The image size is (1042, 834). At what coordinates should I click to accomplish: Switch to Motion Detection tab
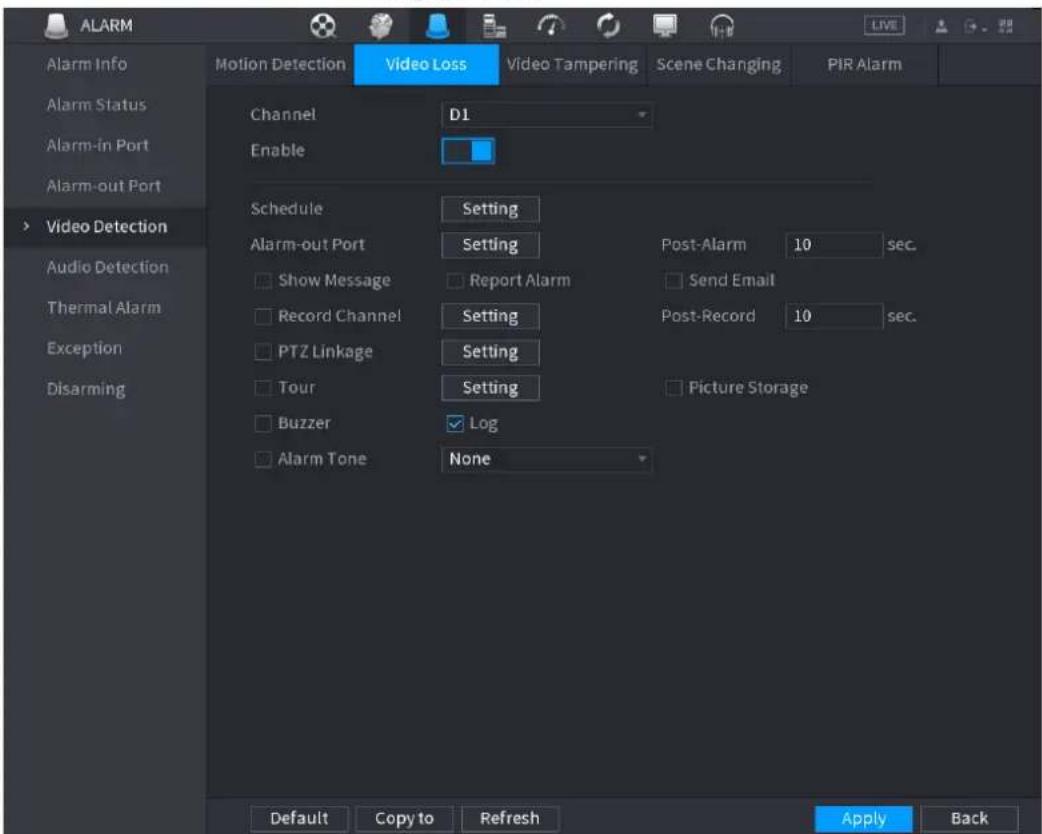click(x=280, y=64)
